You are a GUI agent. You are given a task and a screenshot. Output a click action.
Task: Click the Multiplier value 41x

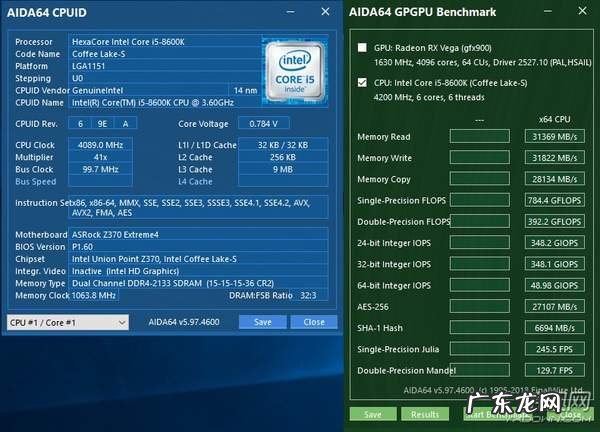coord(100,157)
